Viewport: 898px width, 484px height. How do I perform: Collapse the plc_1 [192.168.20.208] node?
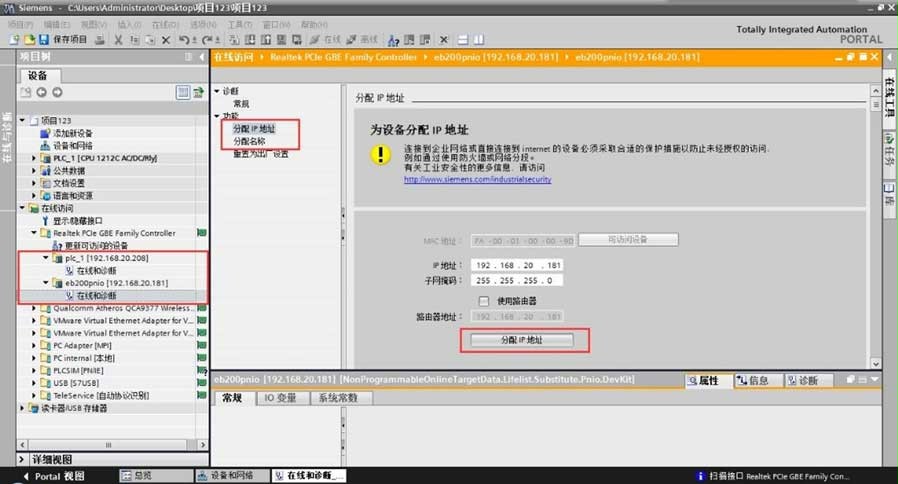[x=46, y=258]
